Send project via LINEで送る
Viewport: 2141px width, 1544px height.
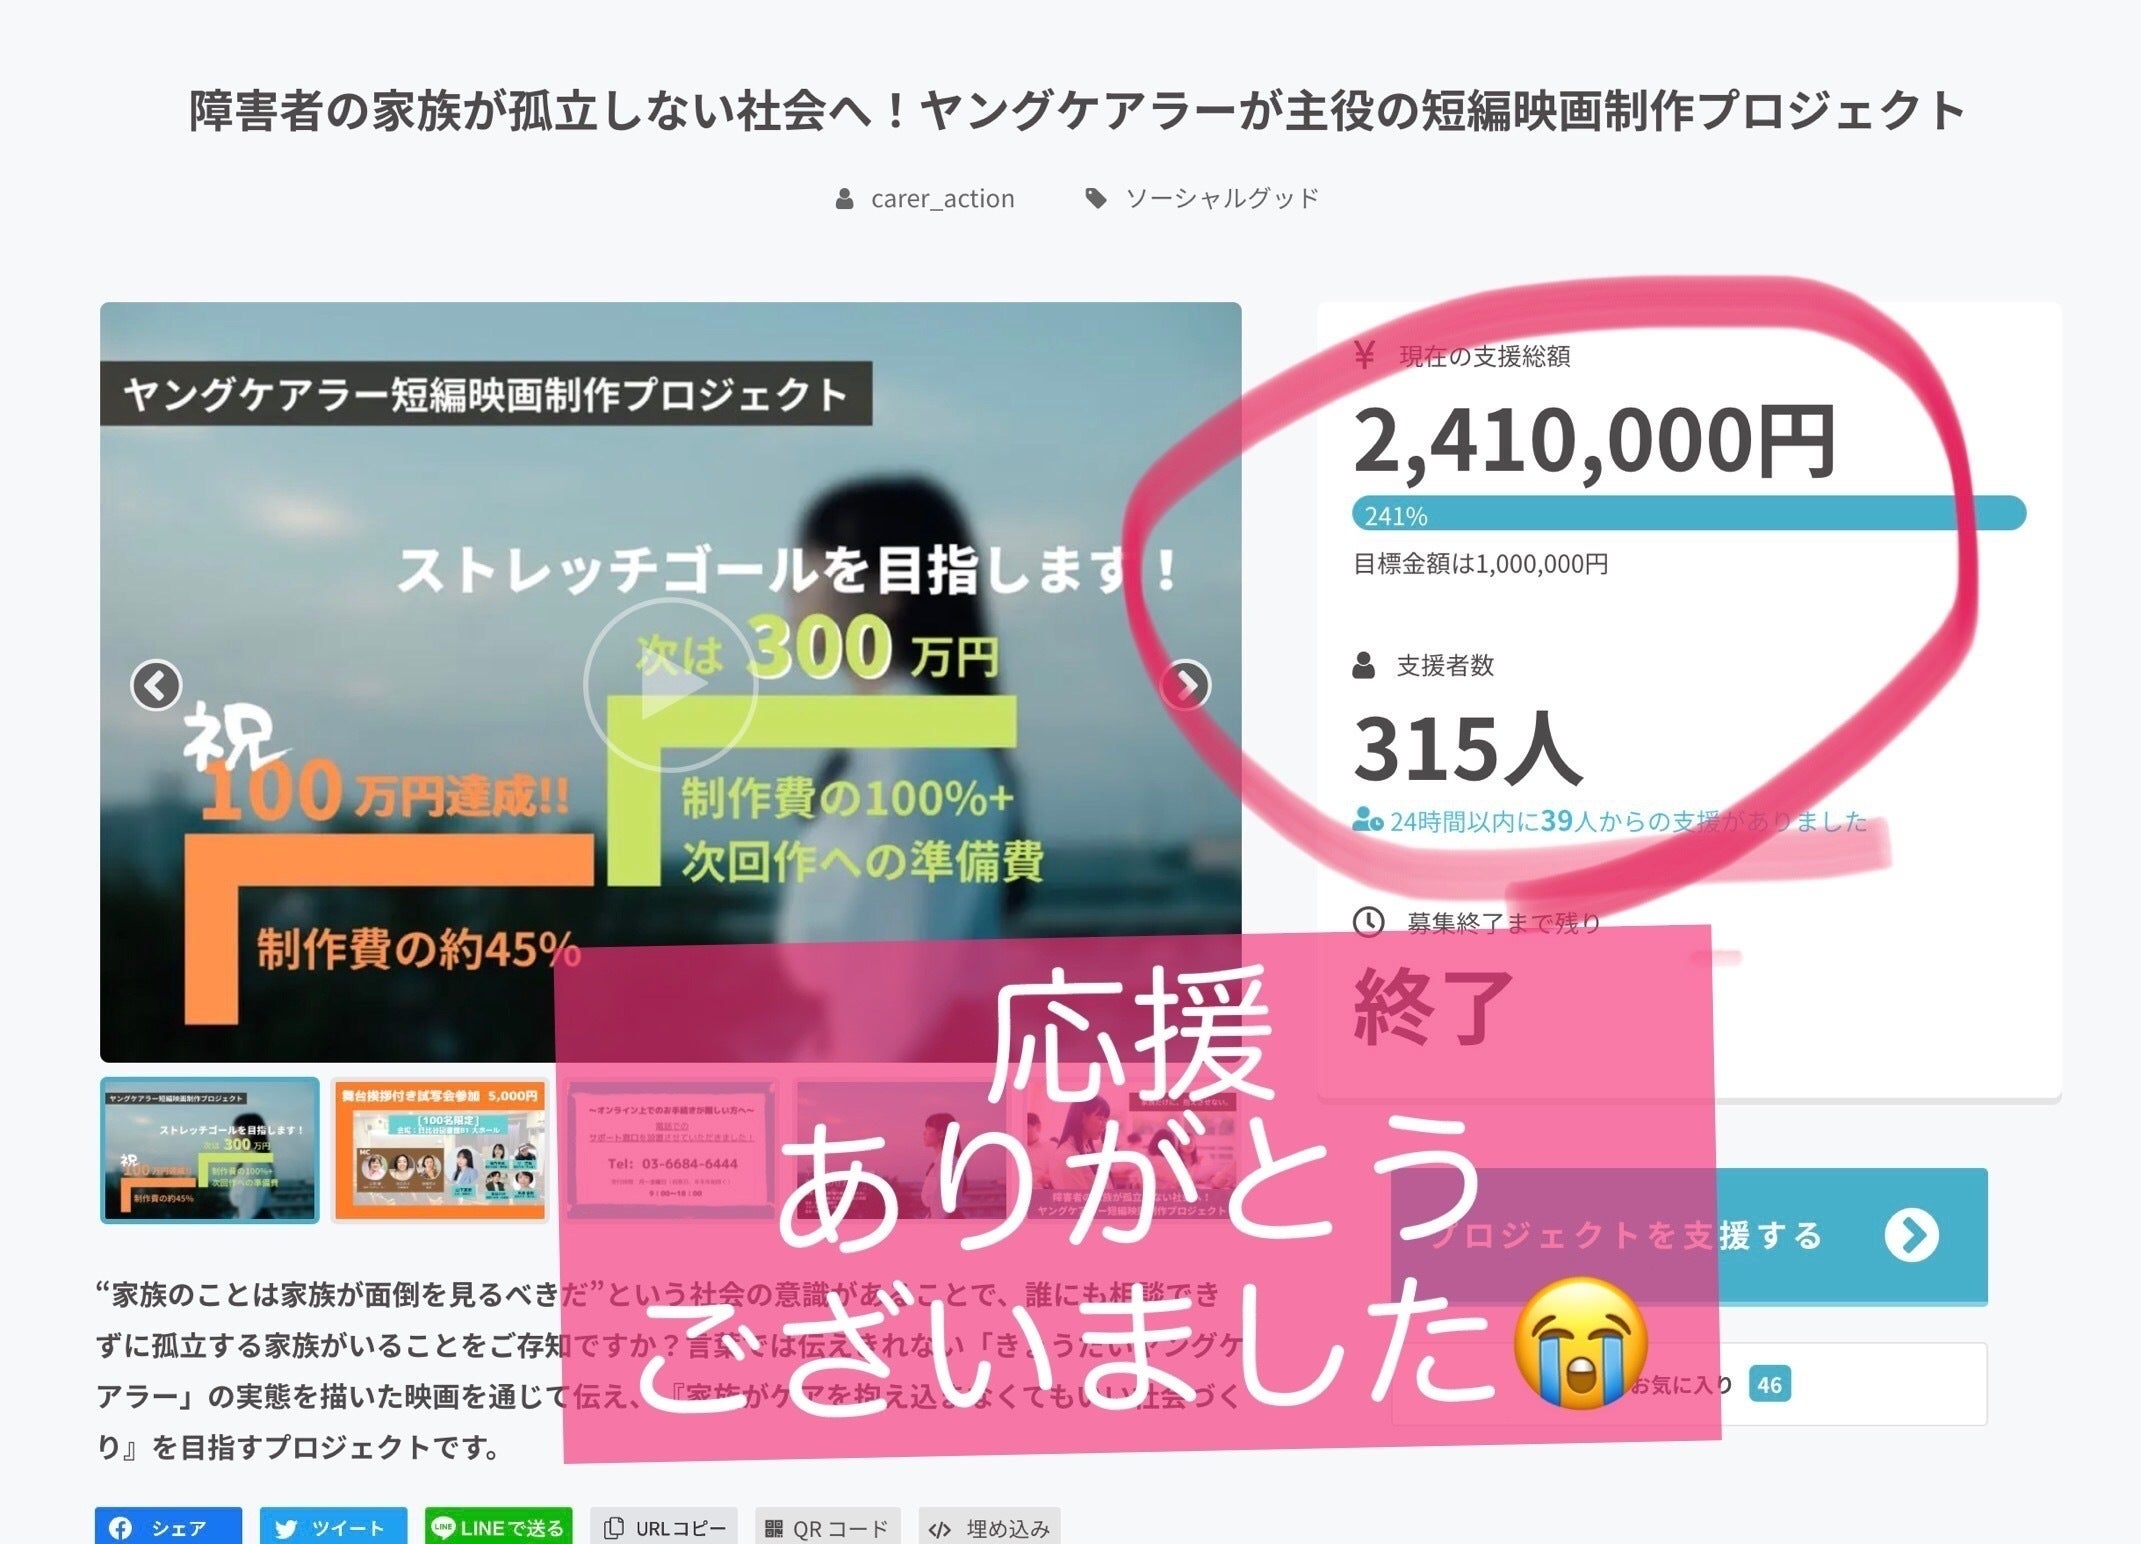point(498,1527)
